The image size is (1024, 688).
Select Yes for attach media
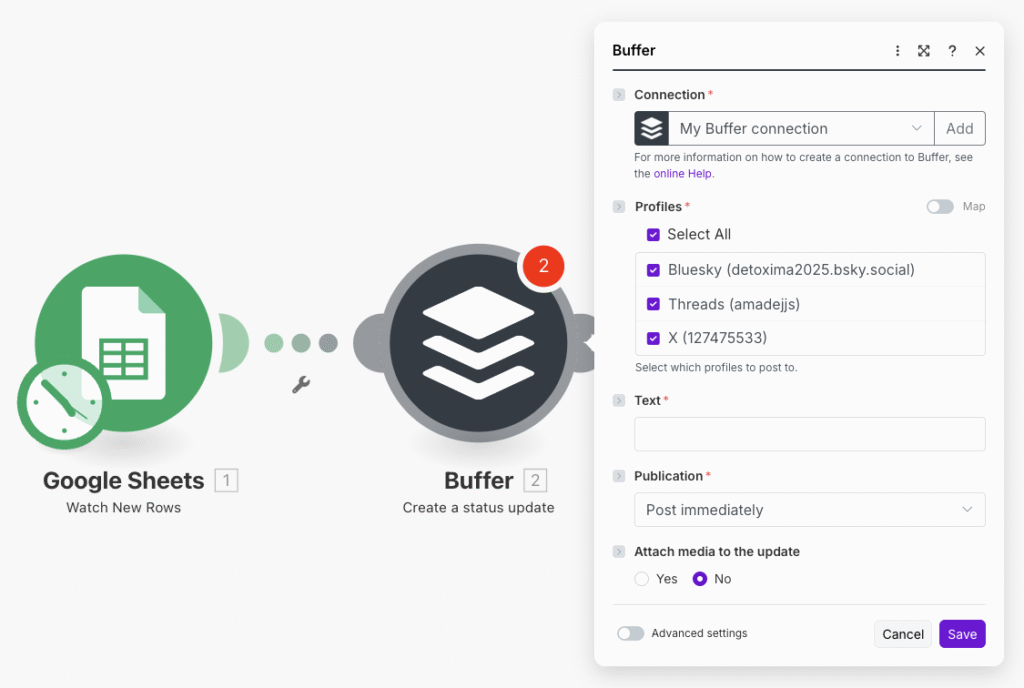tap(642, 579)
